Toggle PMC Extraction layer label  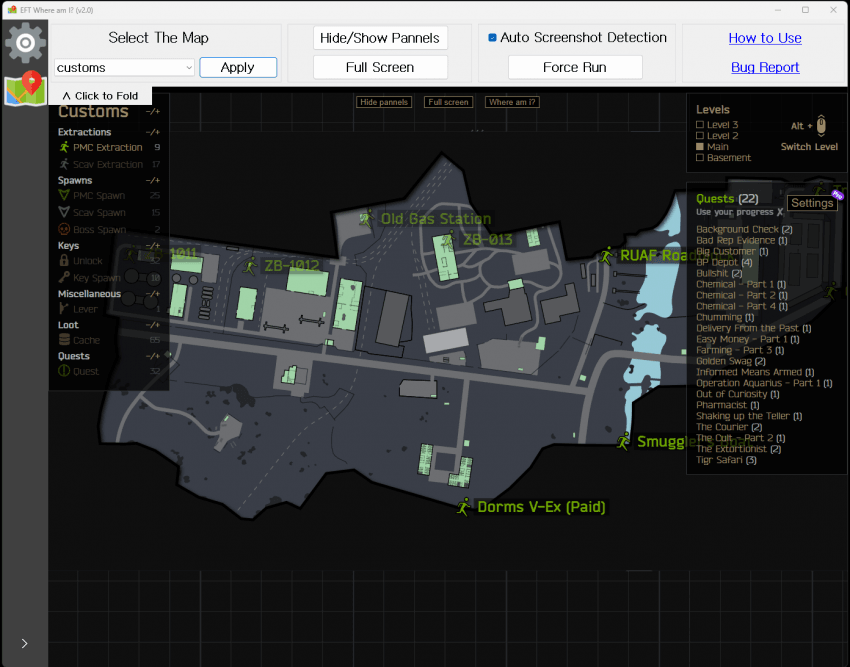(107, 147)
